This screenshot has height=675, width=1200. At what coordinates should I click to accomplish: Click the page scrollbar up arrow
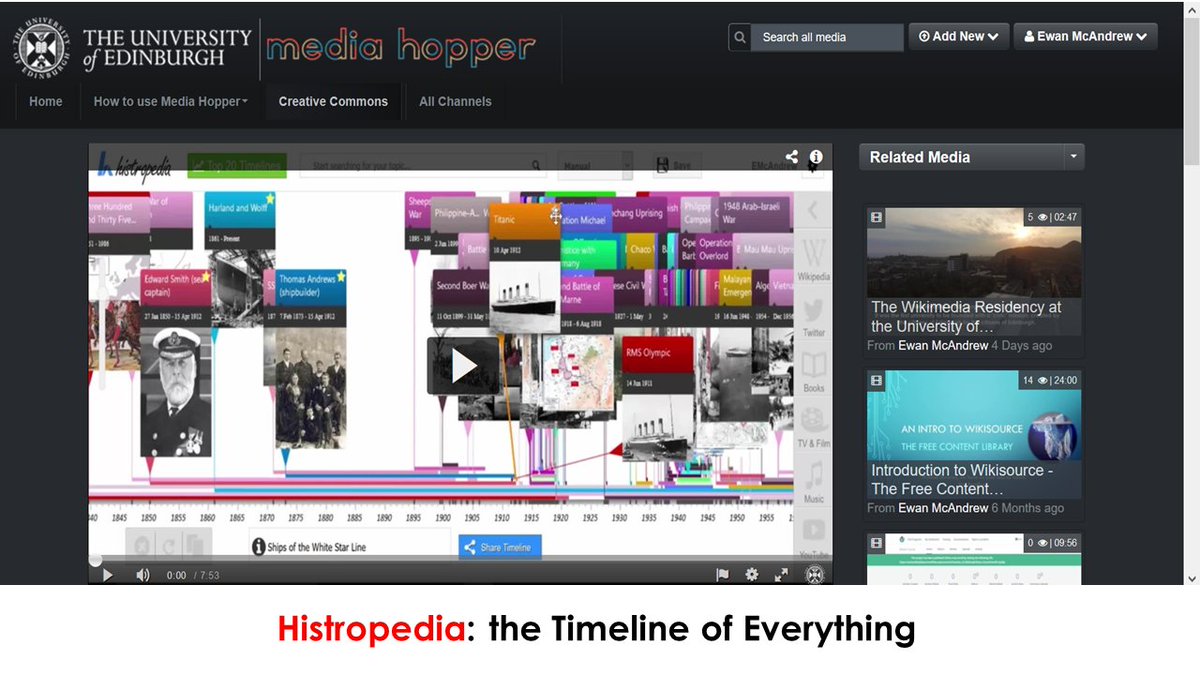[x=1191, y=9]
